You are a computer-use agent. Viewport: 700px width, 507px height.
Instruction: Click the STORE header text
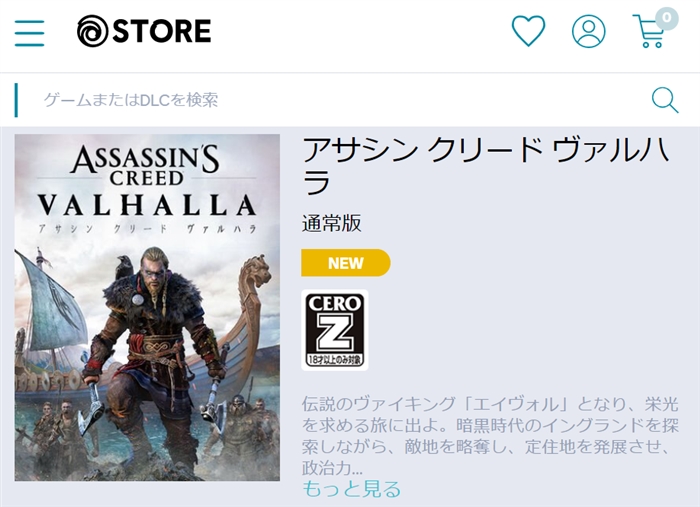point(162,31)
